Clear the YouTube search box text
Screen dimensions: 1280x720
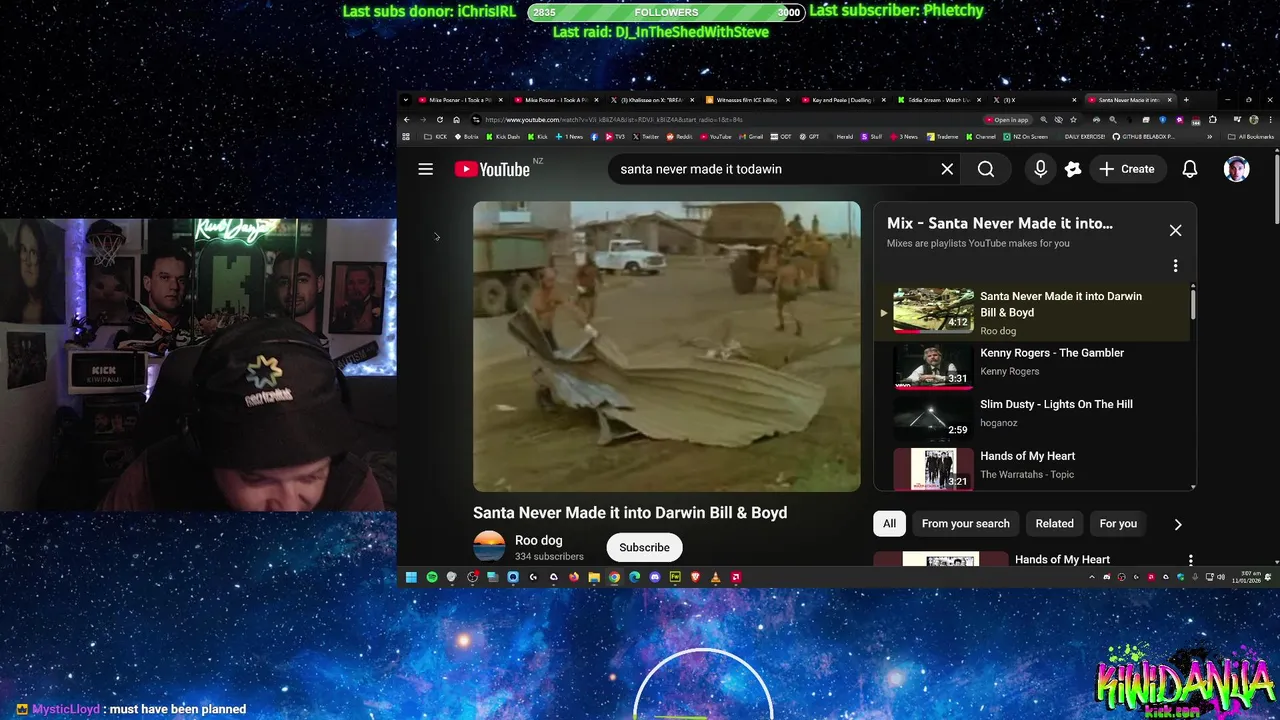947,169
